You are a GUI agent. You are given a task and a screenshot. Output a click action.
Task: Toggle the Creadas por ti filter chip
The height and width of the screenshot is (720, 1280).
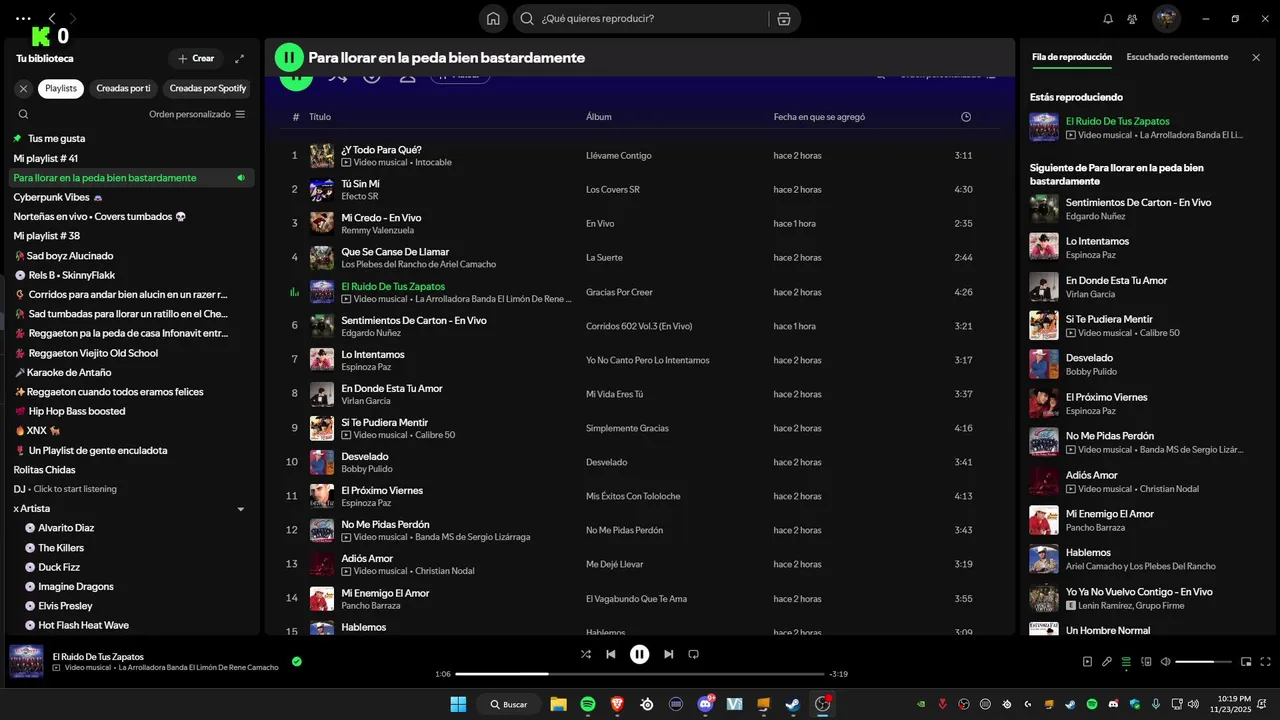coord(123,88)
